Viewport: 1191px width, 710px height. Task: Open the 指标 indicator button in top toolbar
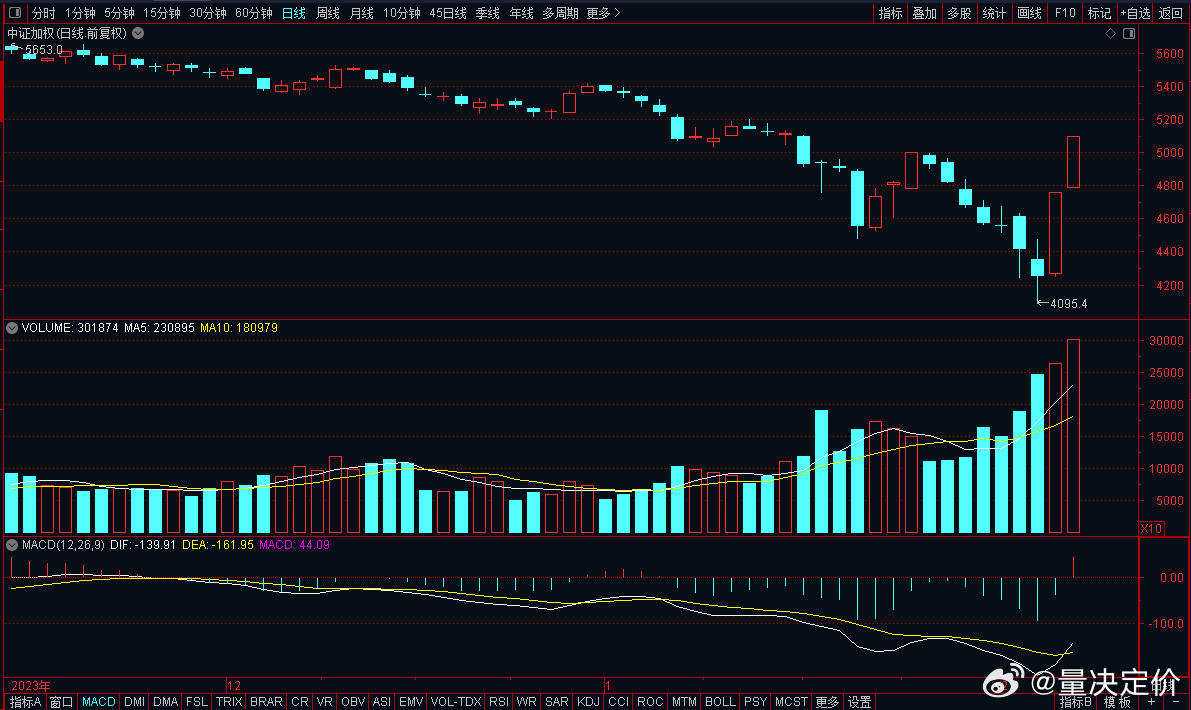pos(890,13)
